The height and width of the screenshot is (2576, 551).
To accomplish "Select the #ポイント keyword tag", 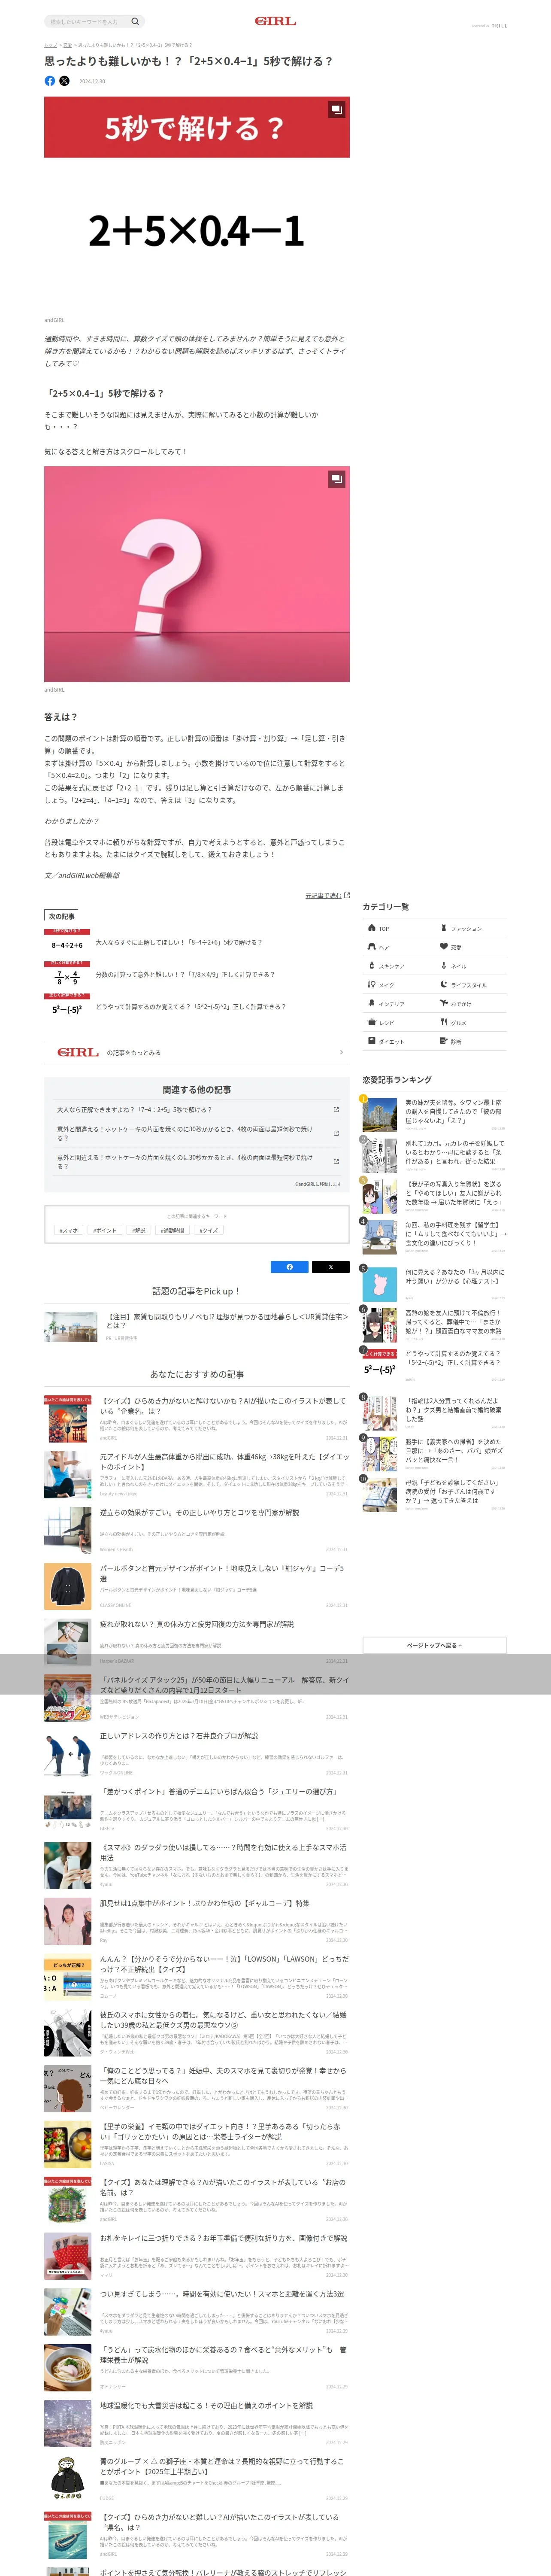I will [105, 1231].
